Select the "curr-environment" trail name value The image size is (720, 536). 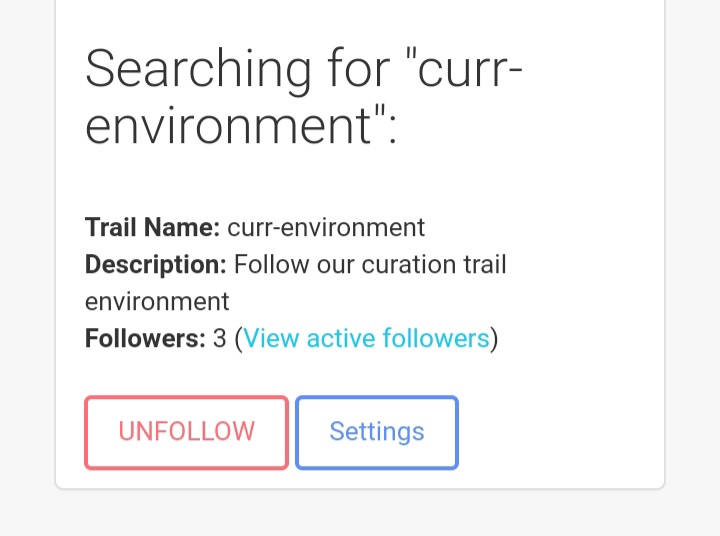(x=326, y=227)
